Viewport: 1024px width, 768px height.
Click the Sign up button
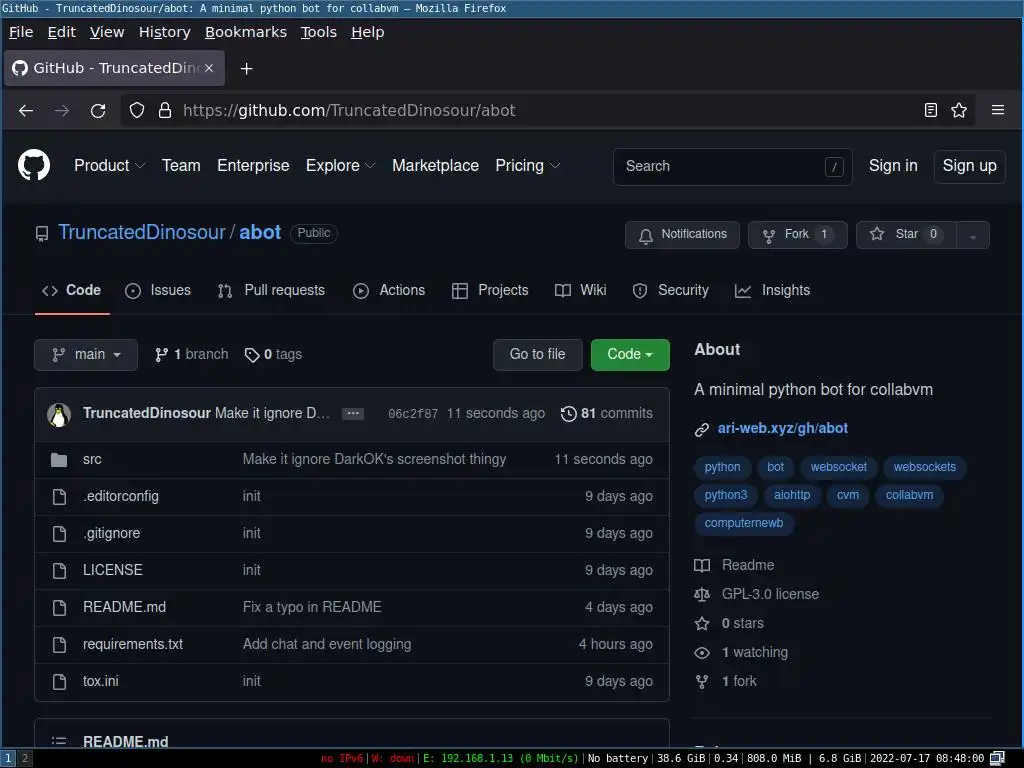point(969,167)
